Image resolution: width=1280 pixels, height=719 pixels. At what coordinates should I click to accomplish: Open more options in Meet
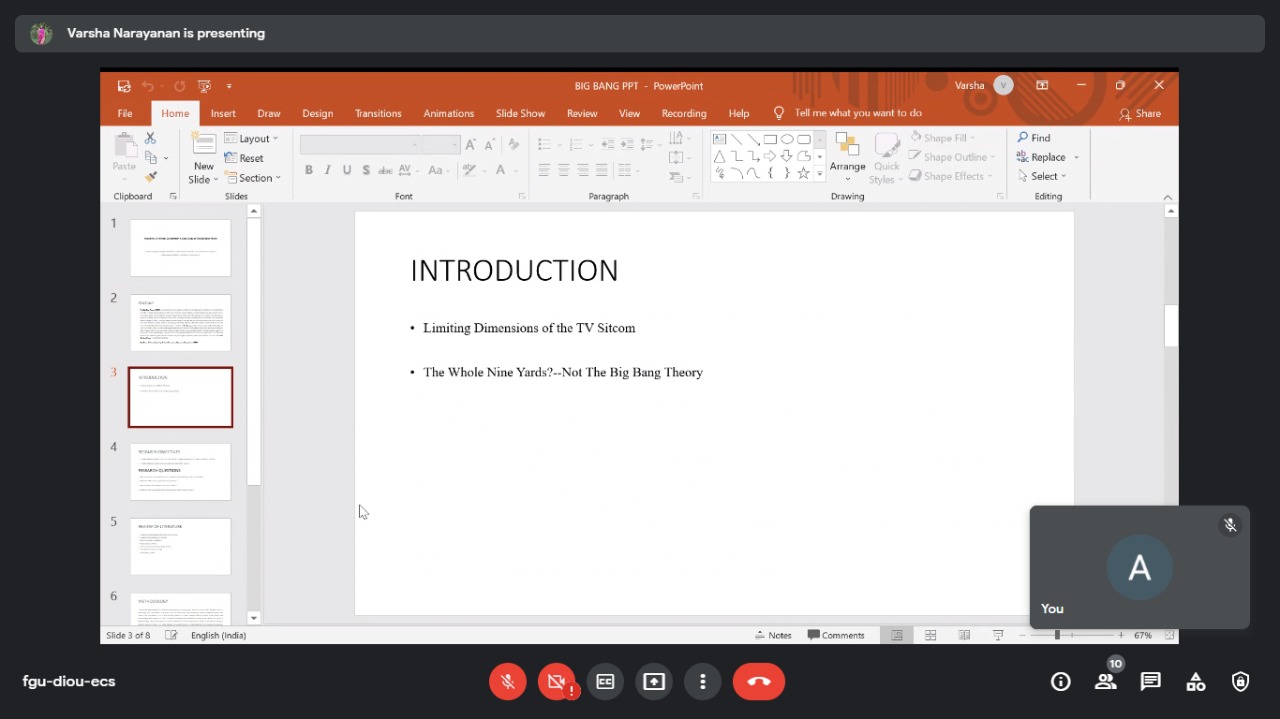pyautogui.click(x=703, y=682)
